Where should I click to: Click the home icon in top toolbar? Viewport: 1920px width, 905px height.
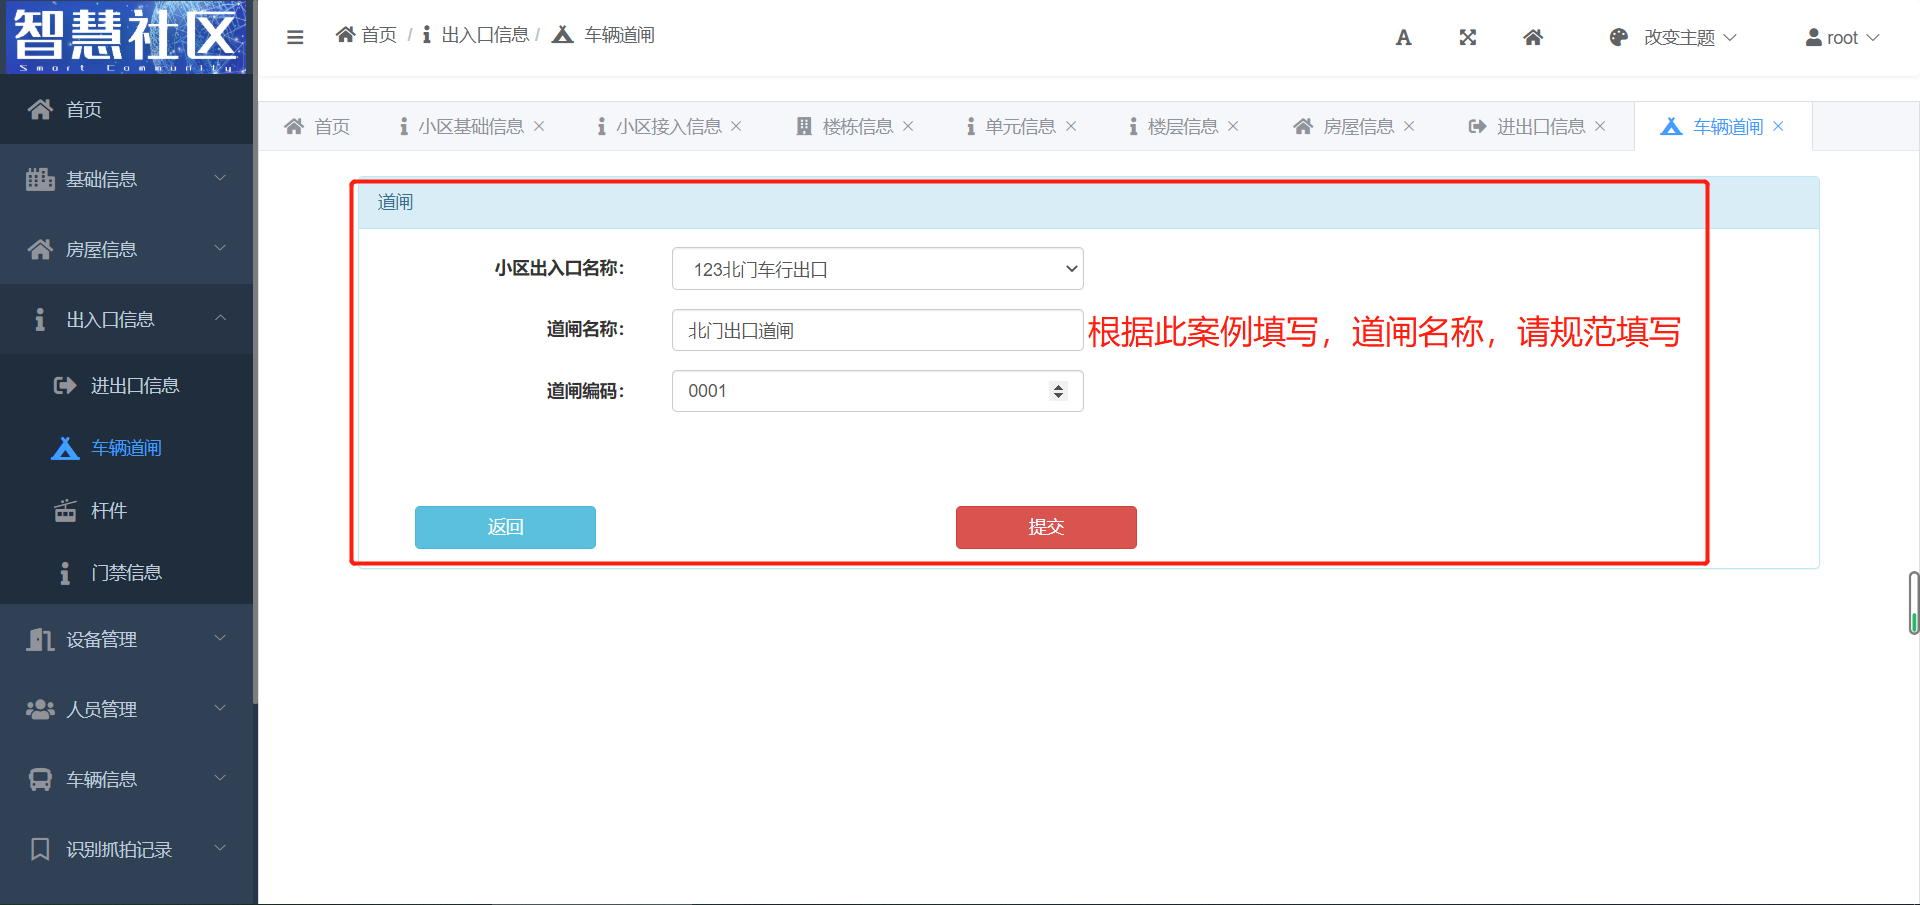(1532, 38)
